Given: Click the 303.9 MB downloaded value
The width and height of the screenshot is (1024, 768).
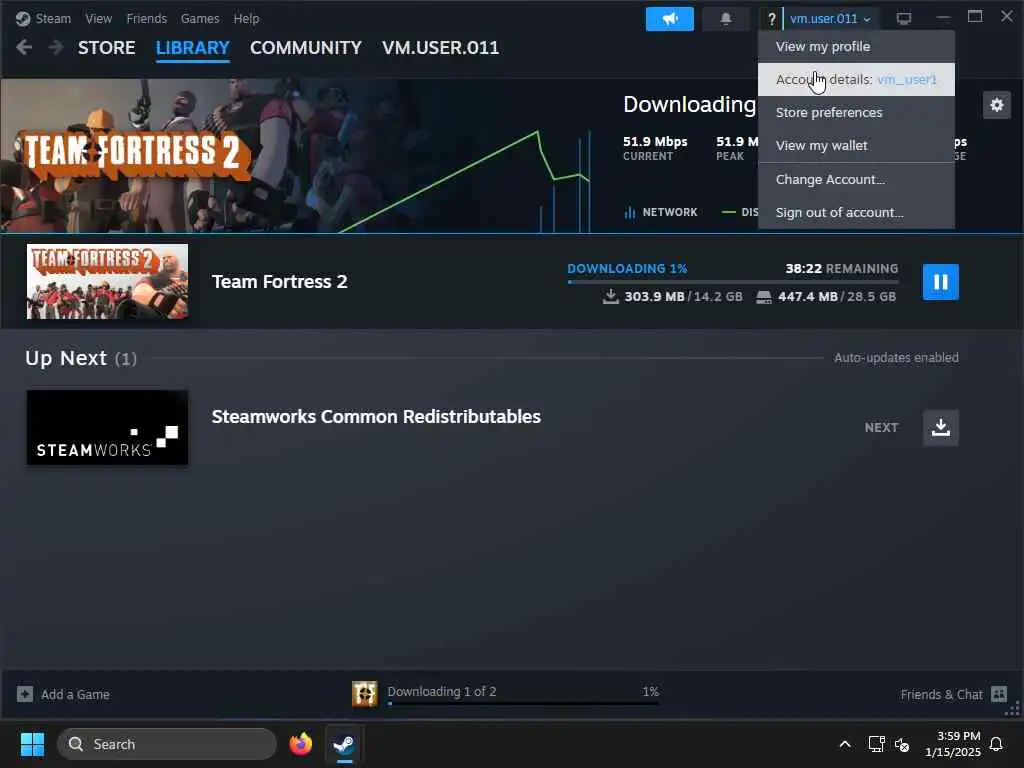Looking at the screenshot, I should (x=654, y=296).
